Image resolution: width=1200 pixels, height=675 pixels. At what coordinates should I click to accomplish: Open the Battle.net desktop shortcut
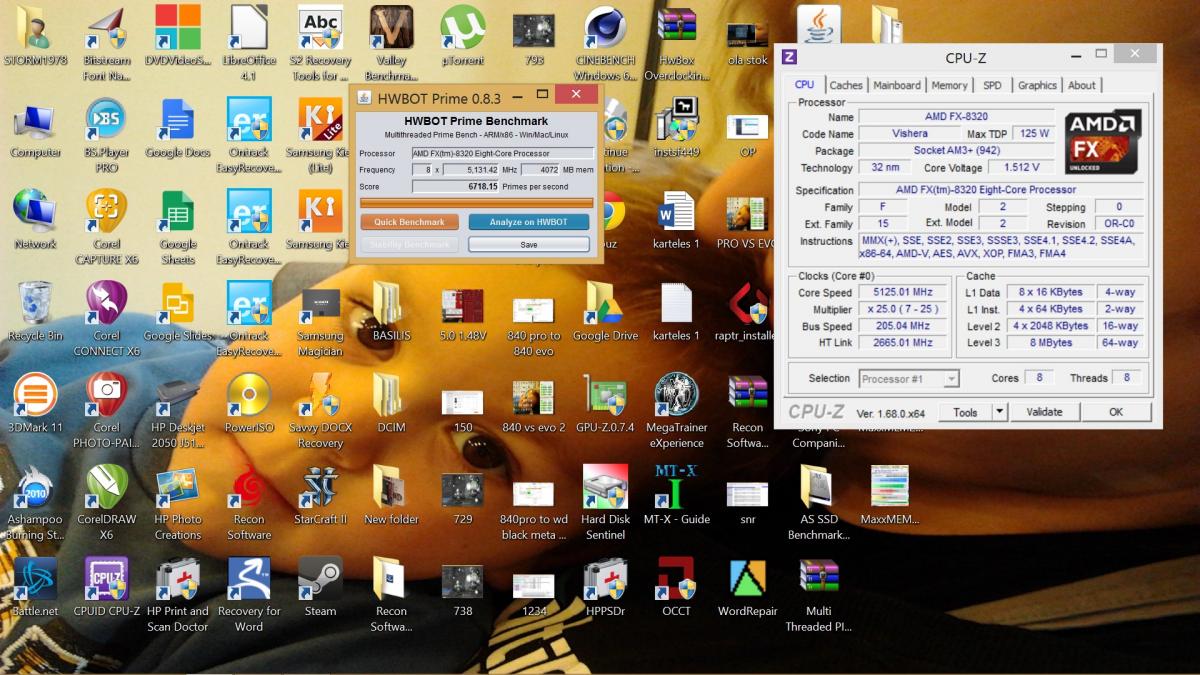[x=35, y=579]
